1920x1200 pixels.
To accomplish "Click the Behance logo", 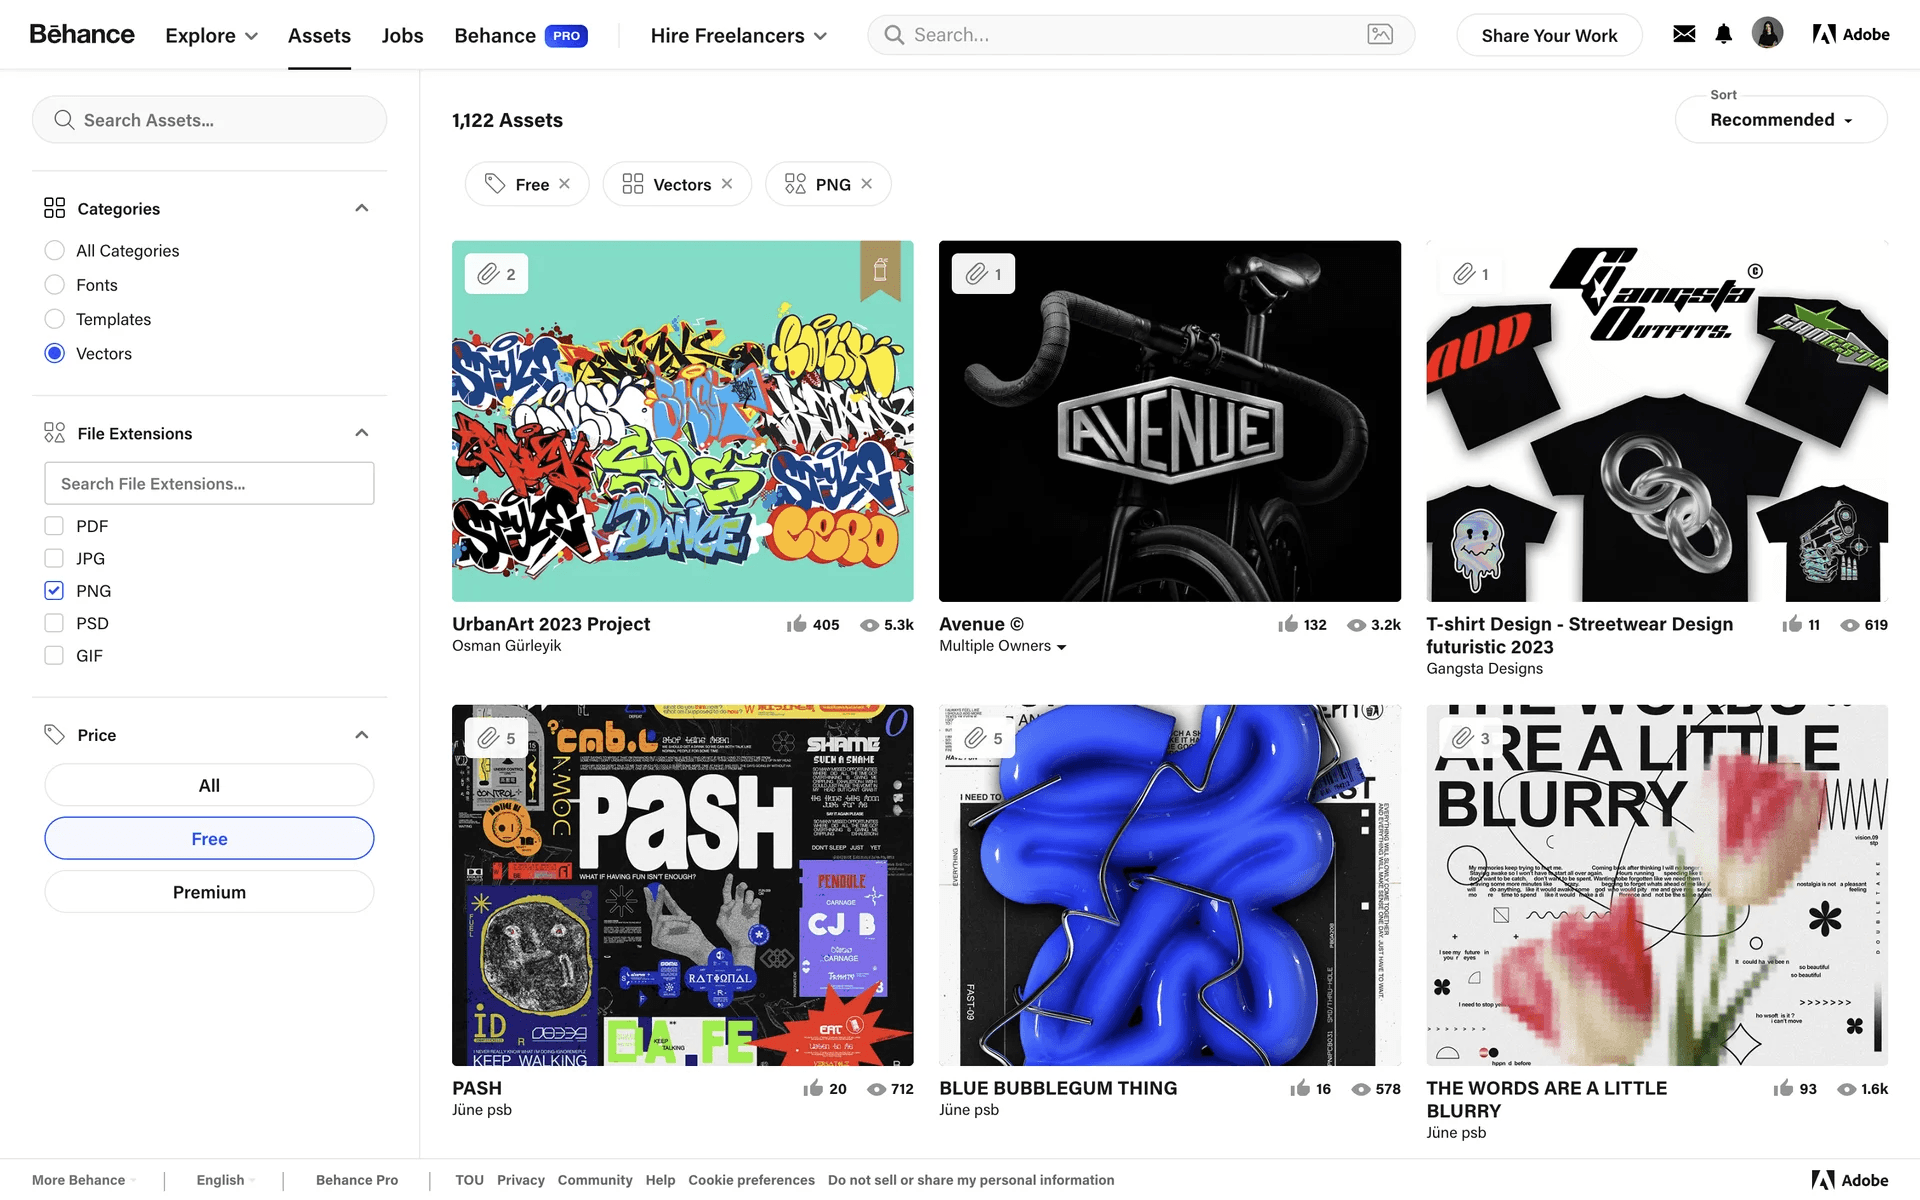I will [x=82, y=35].
